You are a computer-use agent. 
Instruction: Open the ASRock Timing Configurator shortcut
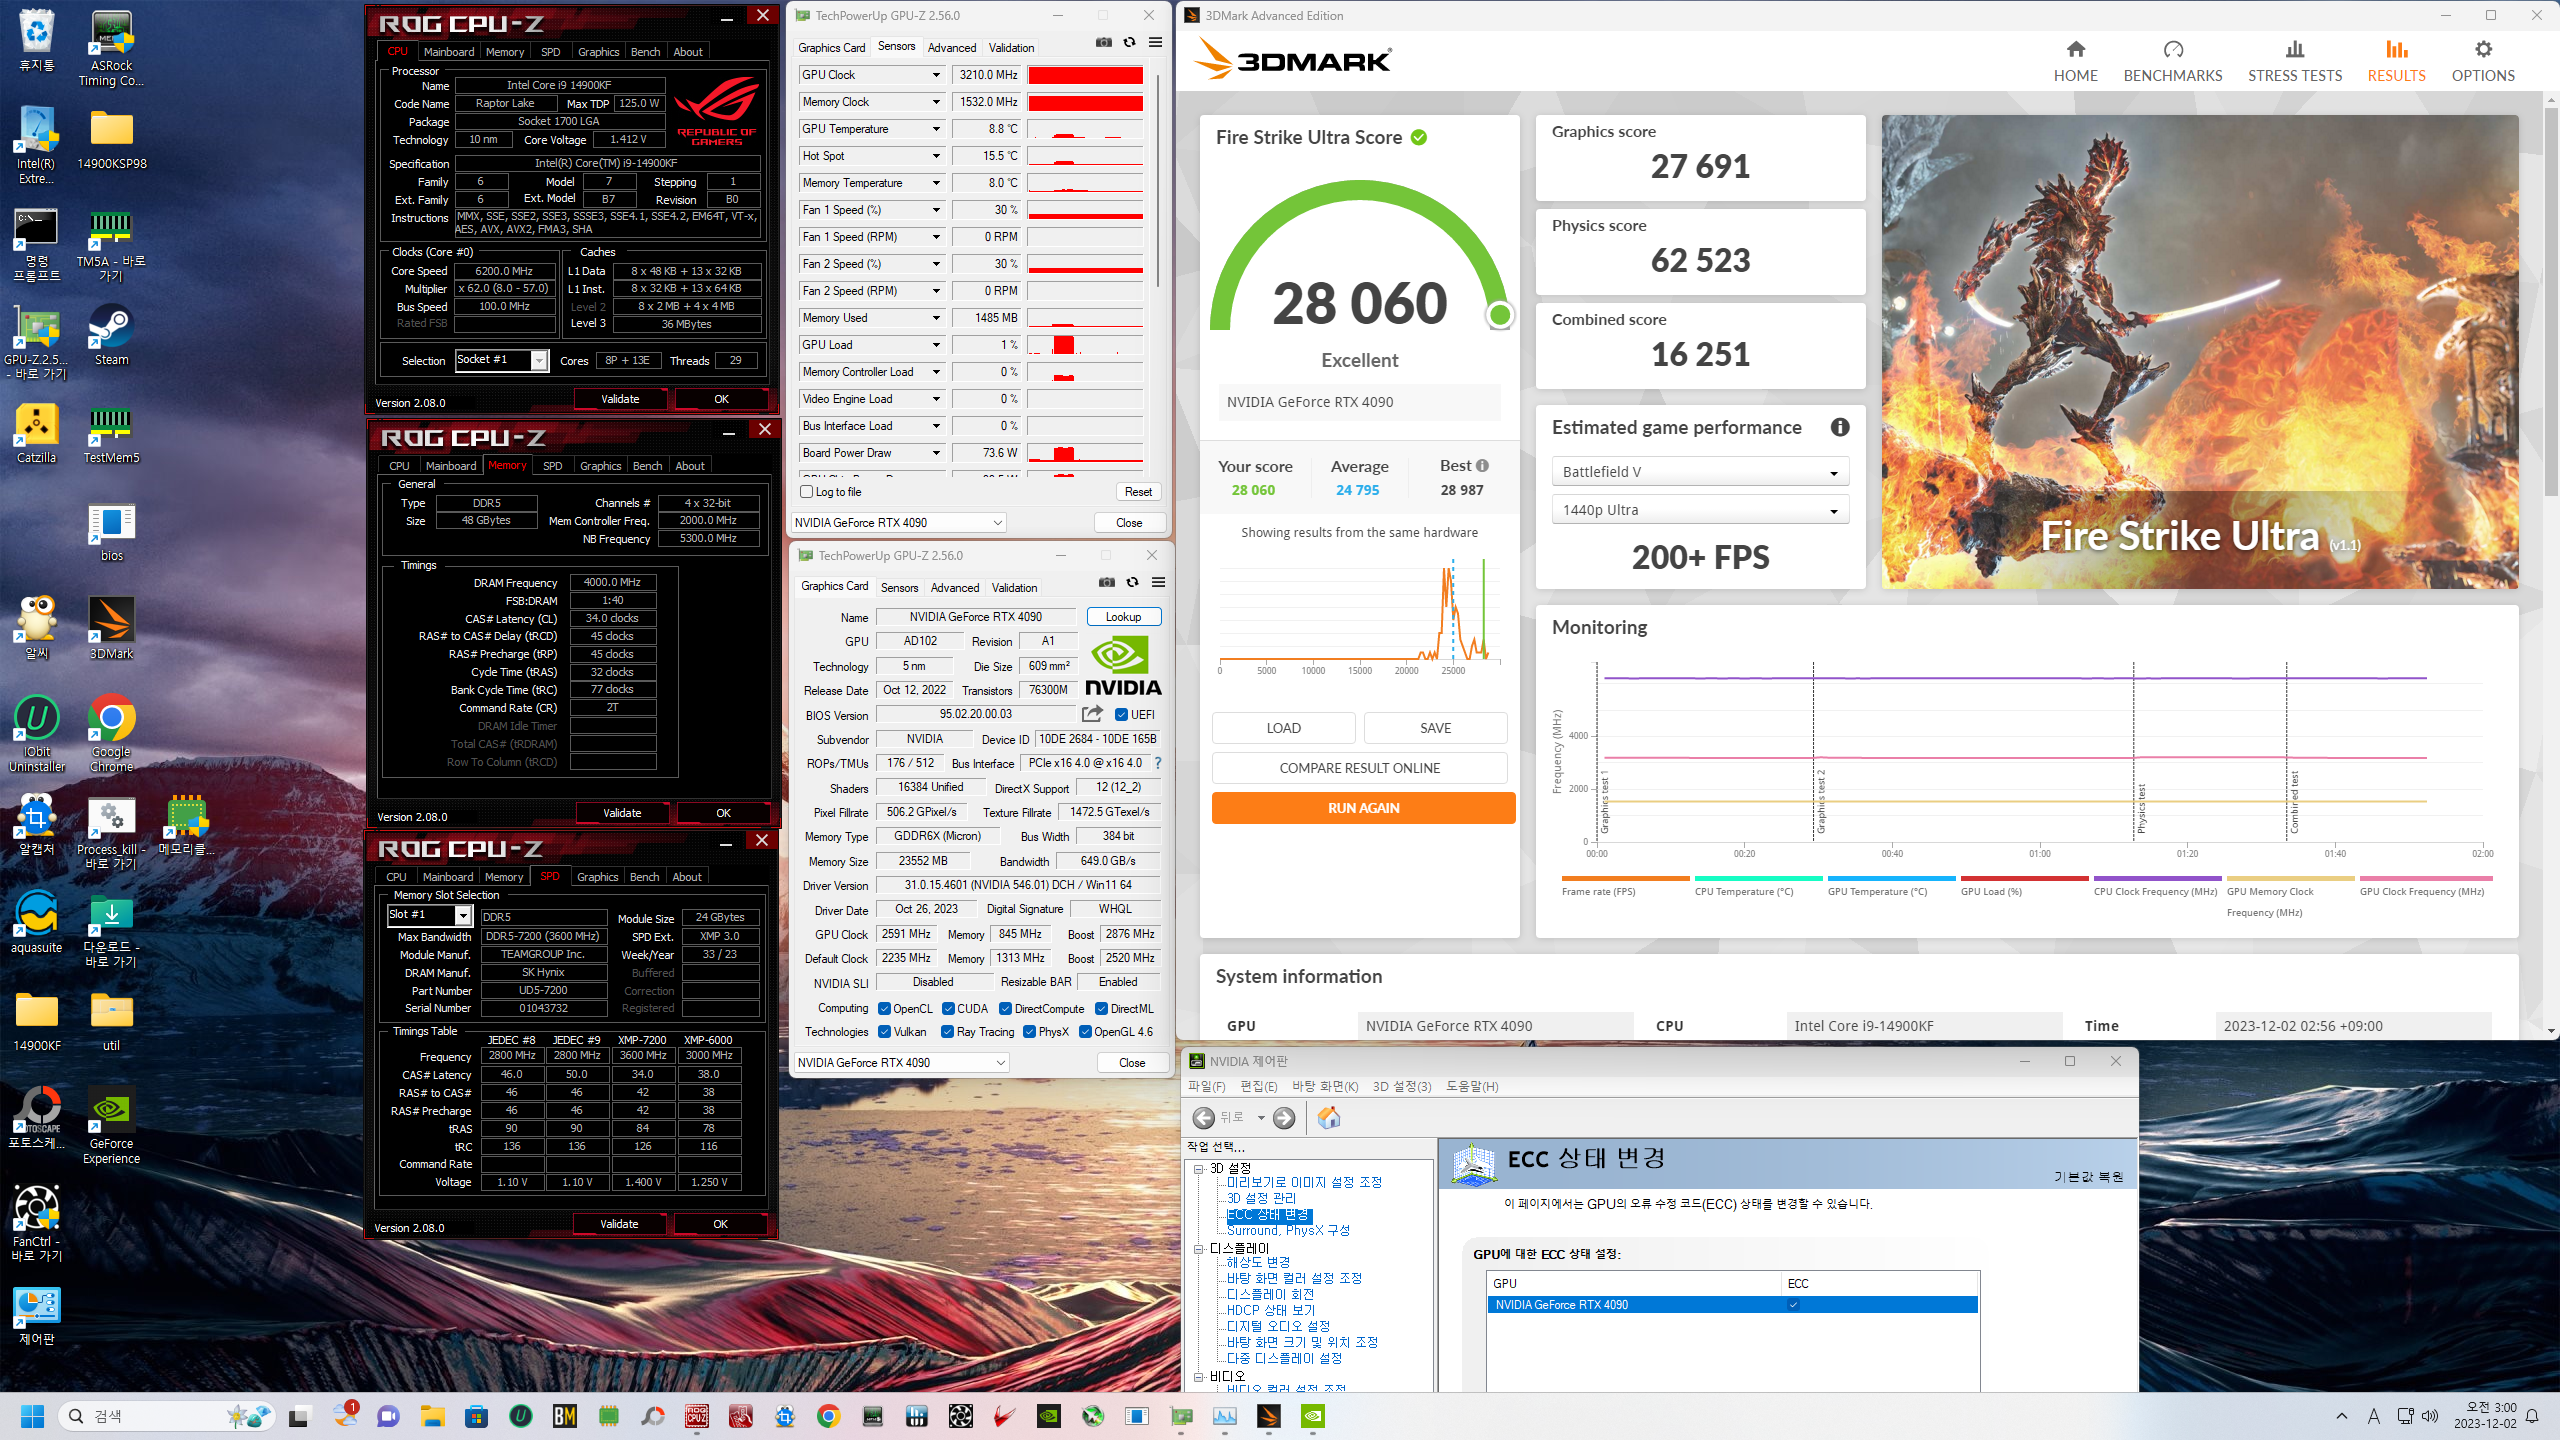(111, 48)
